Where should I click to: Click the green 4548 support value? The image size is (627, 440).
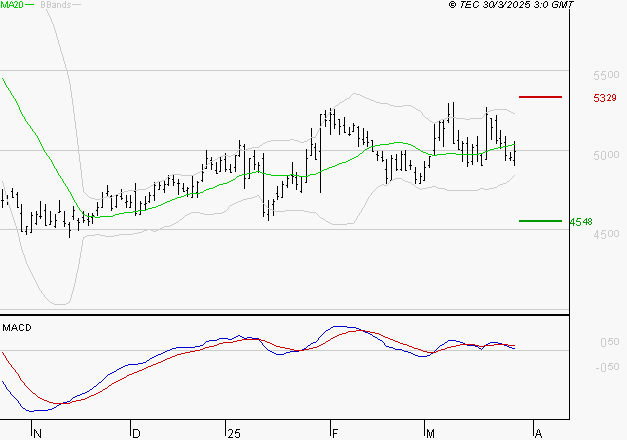pyautogui.click(x=581, y=222)
